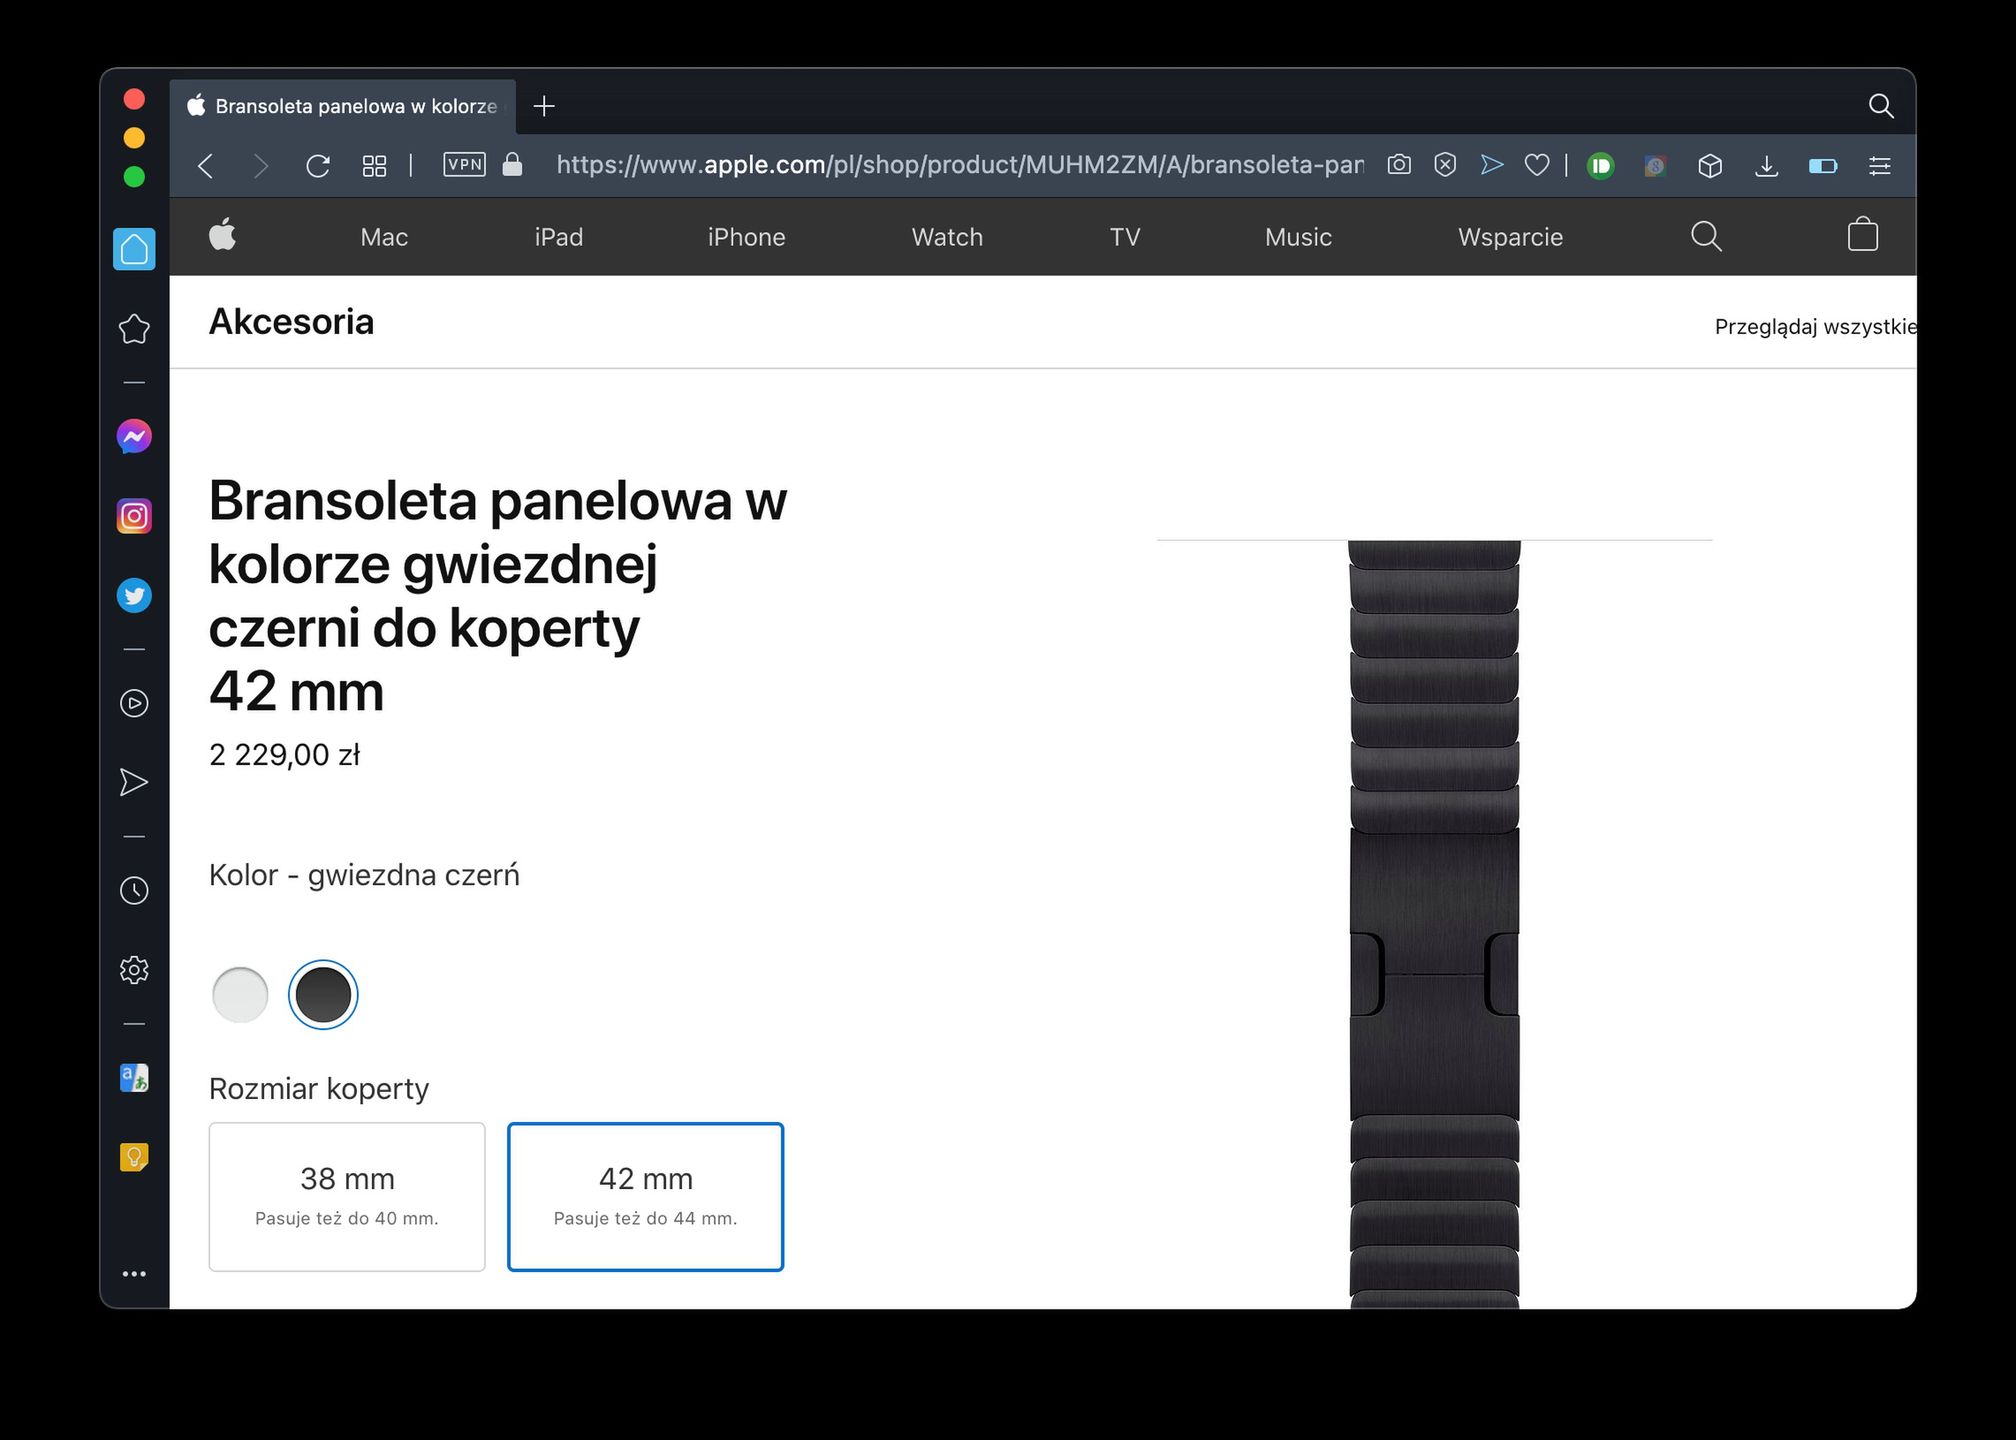The width and height of the screenshot is (2016, 1440).
Task: Open the Wsparcie support link
Action: (1509, 237)
